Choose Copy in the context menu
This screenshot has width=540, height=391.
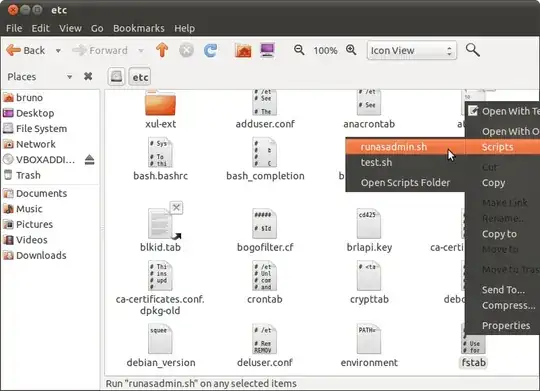[503, 183]
